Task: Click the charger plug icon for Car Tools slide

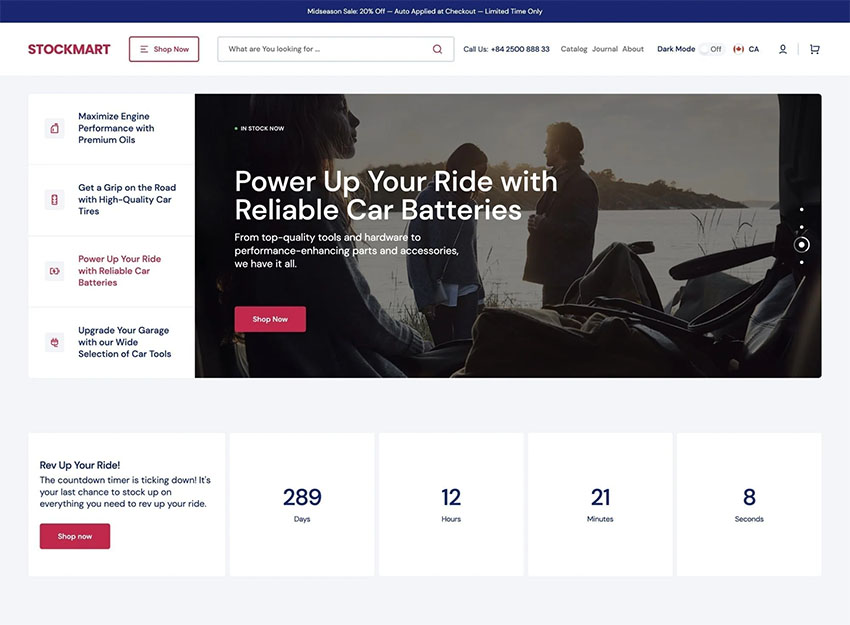Action: (53, 342)
